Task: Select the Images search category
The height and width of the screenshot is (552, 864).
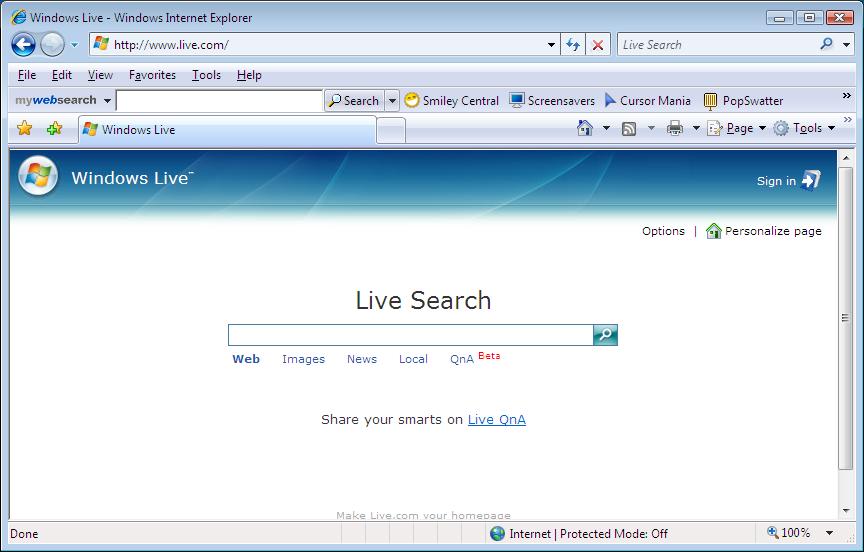Action: point(304,359)
